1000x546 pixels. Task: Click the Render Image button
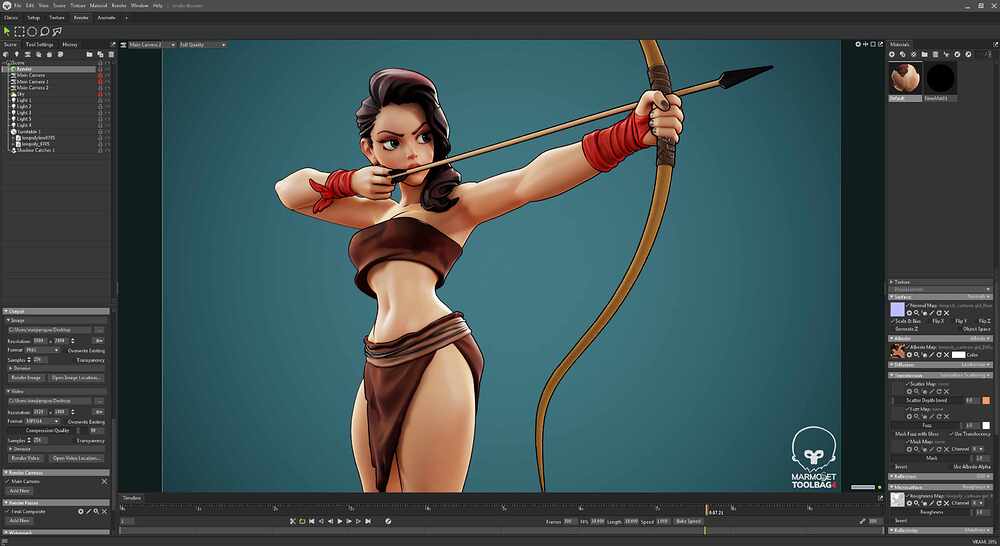(27, 378)
